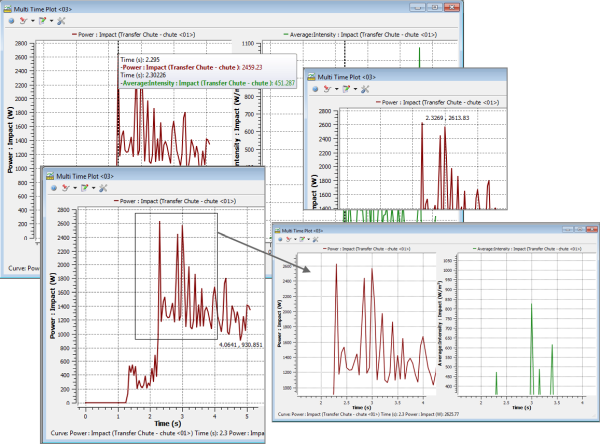Click the blue sphere icon in the tooltip plot window
The width and height of the screenshot is (600, 444).
9,20
